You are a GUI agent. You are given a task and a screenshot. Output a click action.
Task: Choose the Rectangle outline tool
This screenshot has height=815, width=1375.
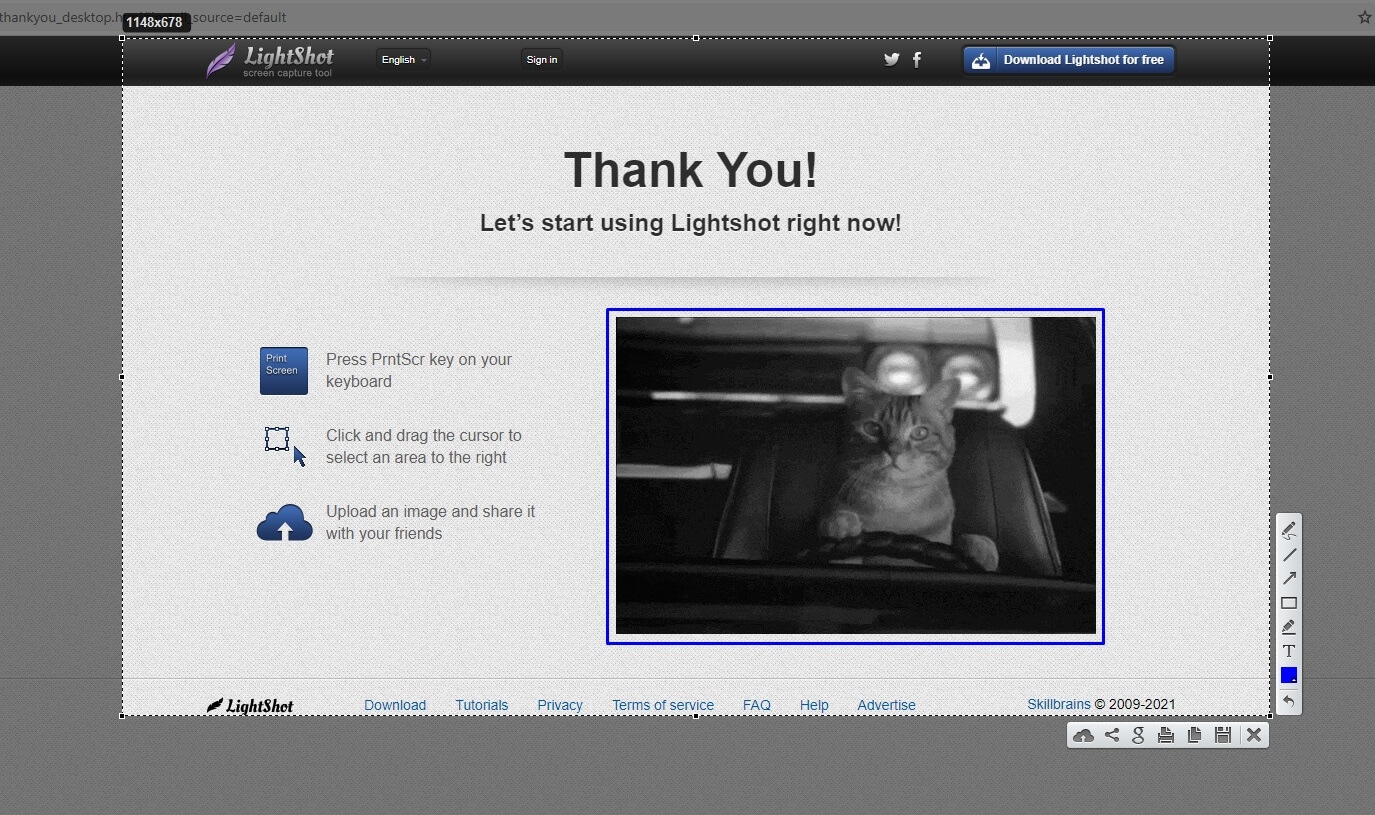pos(1289,602)
